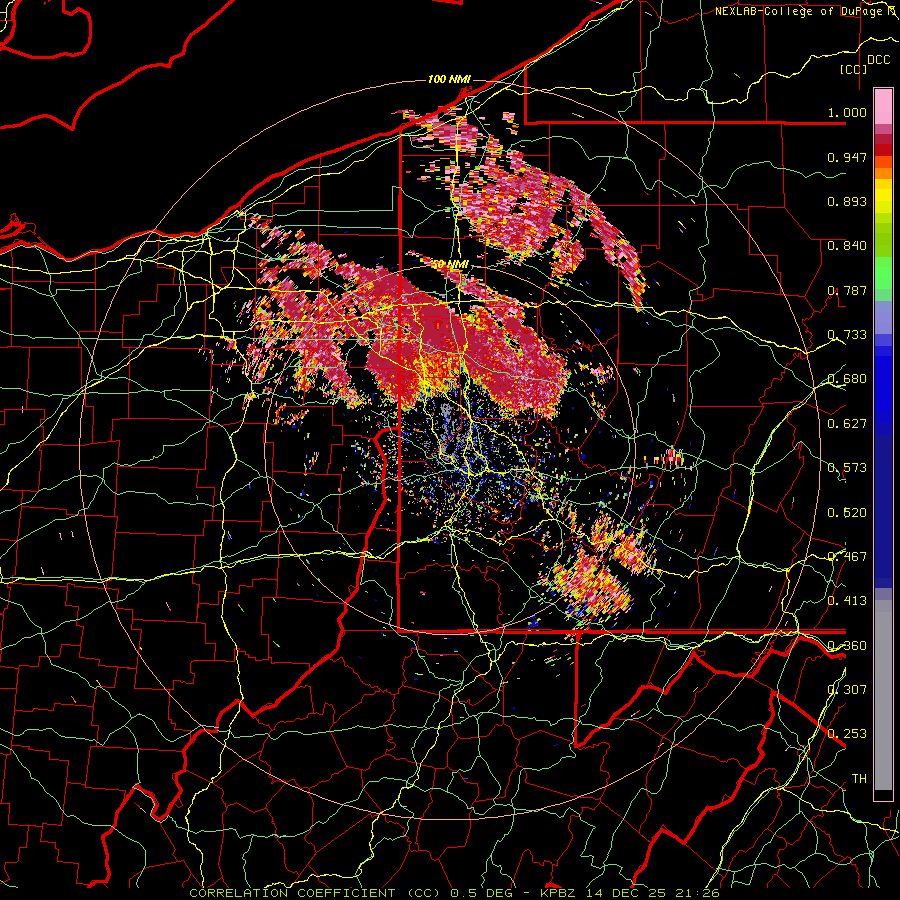900x900 pixels.
Task: Select the 0.467 scale value
Action: (847, 556)
